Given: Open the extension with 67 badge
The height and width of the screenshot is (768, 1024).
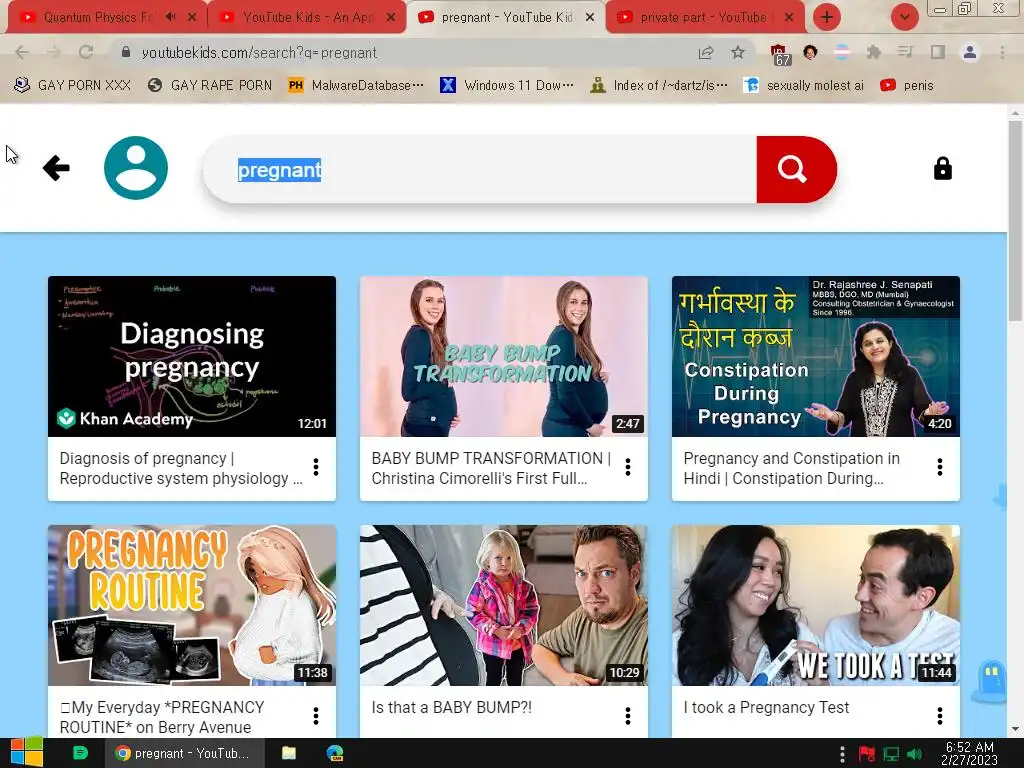Looking at the screenshot, I should click(x=780, y=54).
